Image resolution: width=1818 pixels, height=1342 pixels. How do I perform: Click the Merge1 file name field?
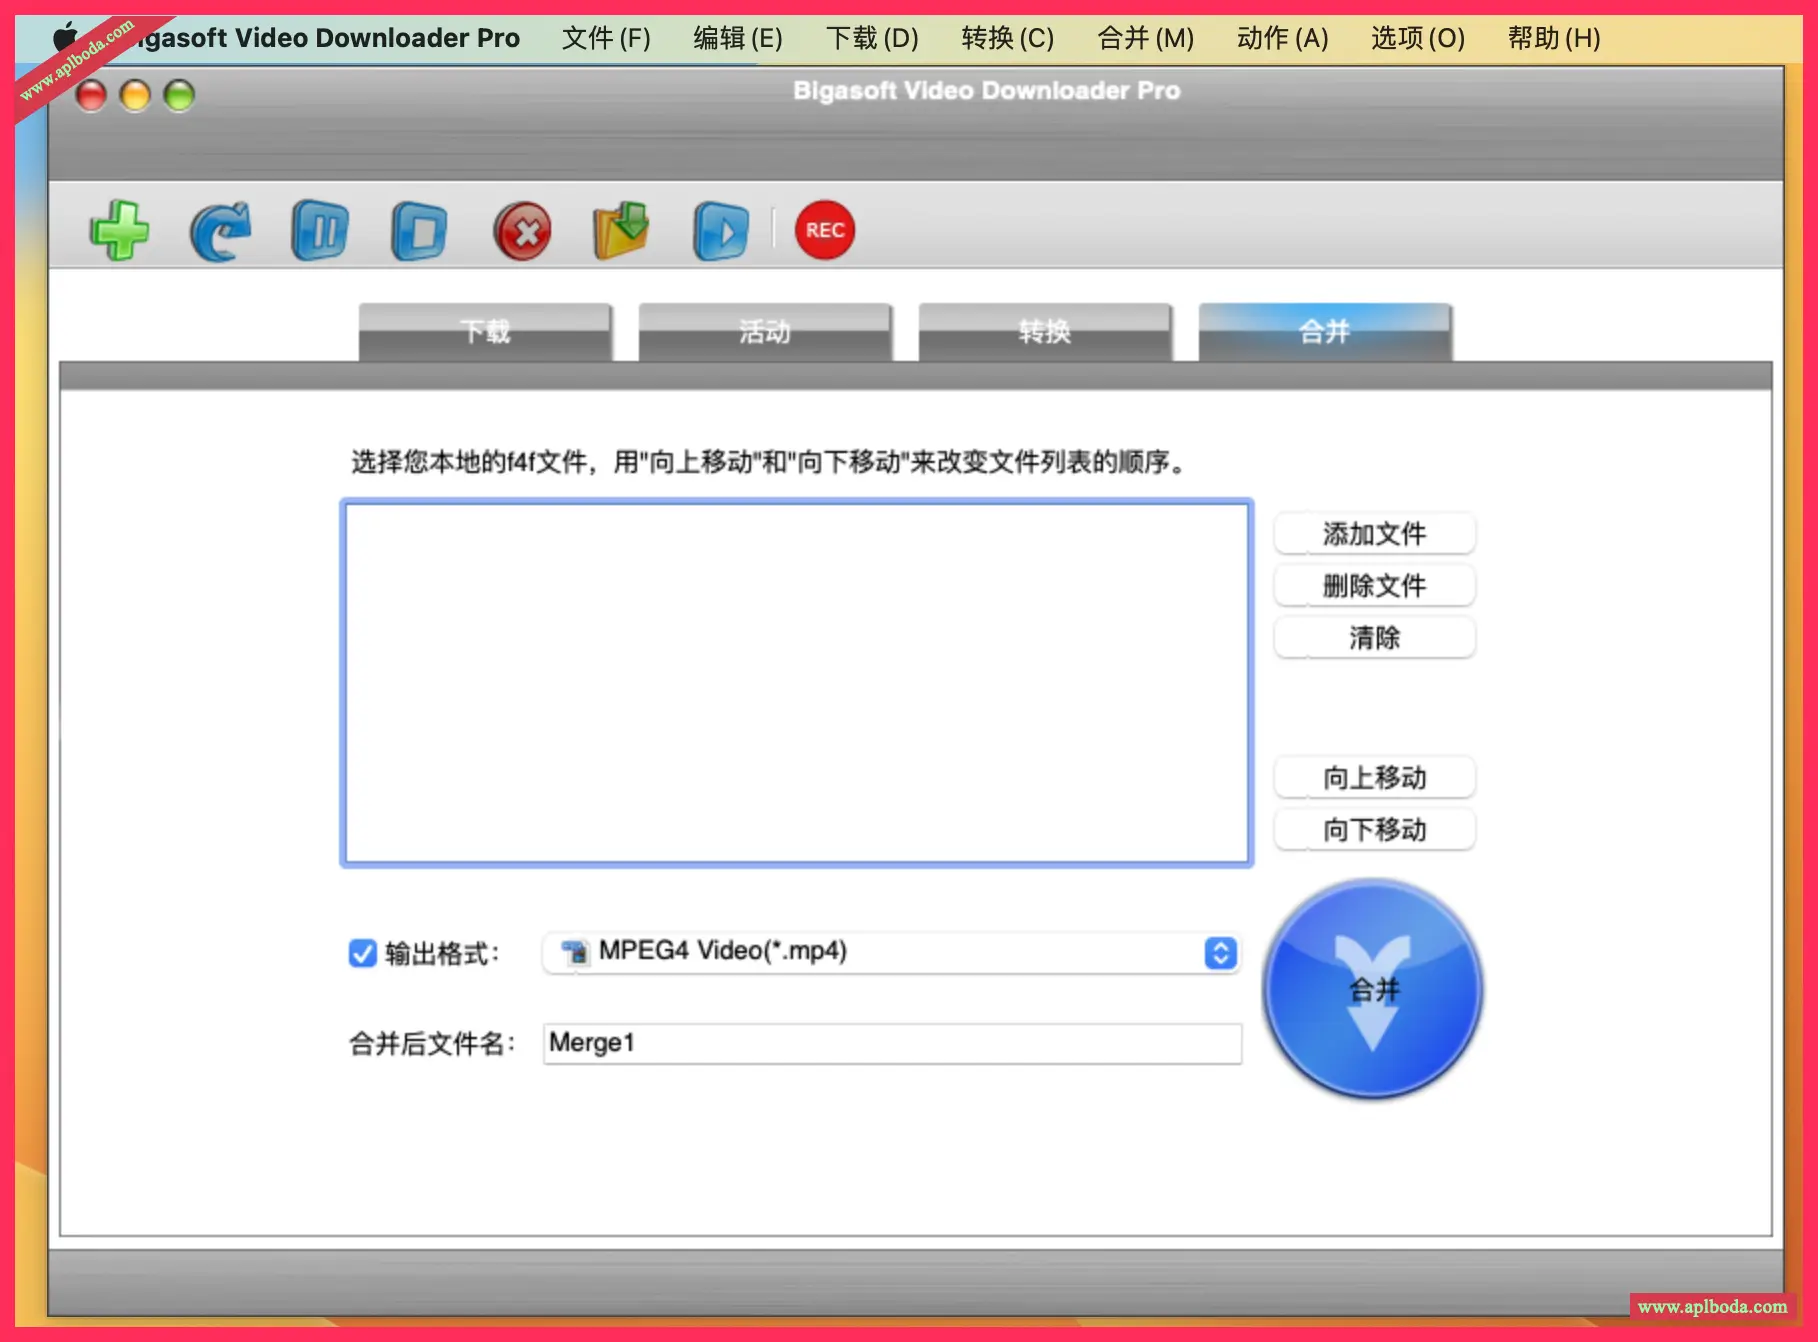click(892, 1043)
